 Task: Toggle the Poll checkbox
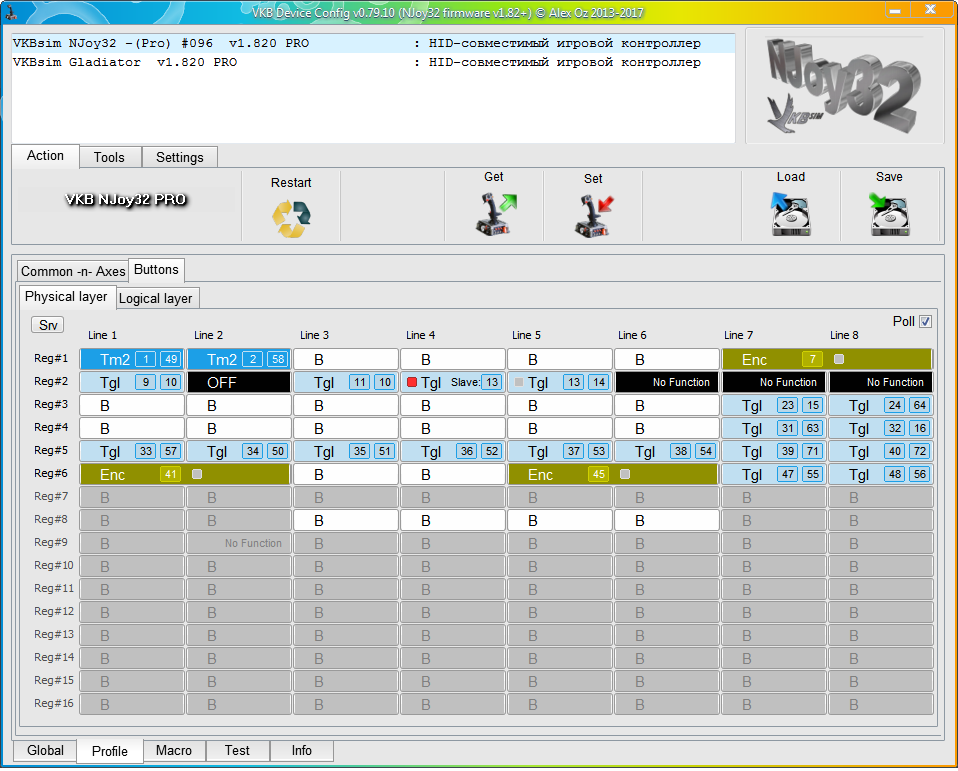pyautogui.click(x=926, y=321)
